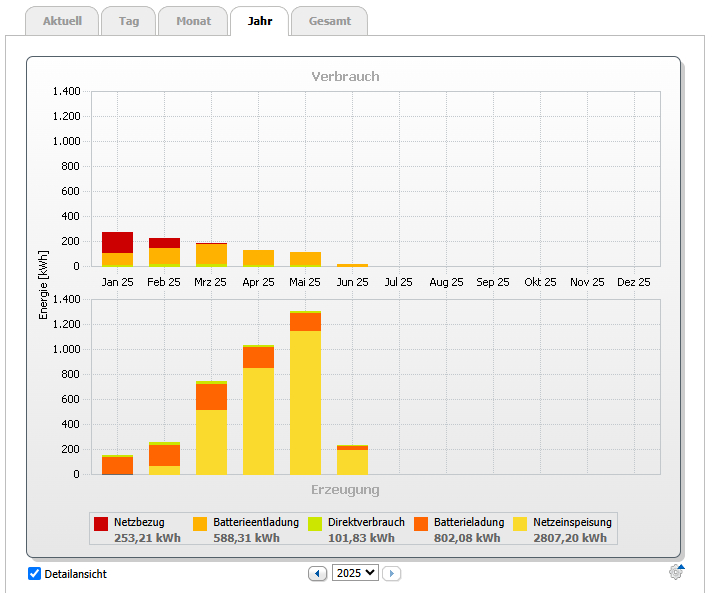Click the red Netzbezug legend swatch
Screen dimensions: 719x593
coord(101,523)
